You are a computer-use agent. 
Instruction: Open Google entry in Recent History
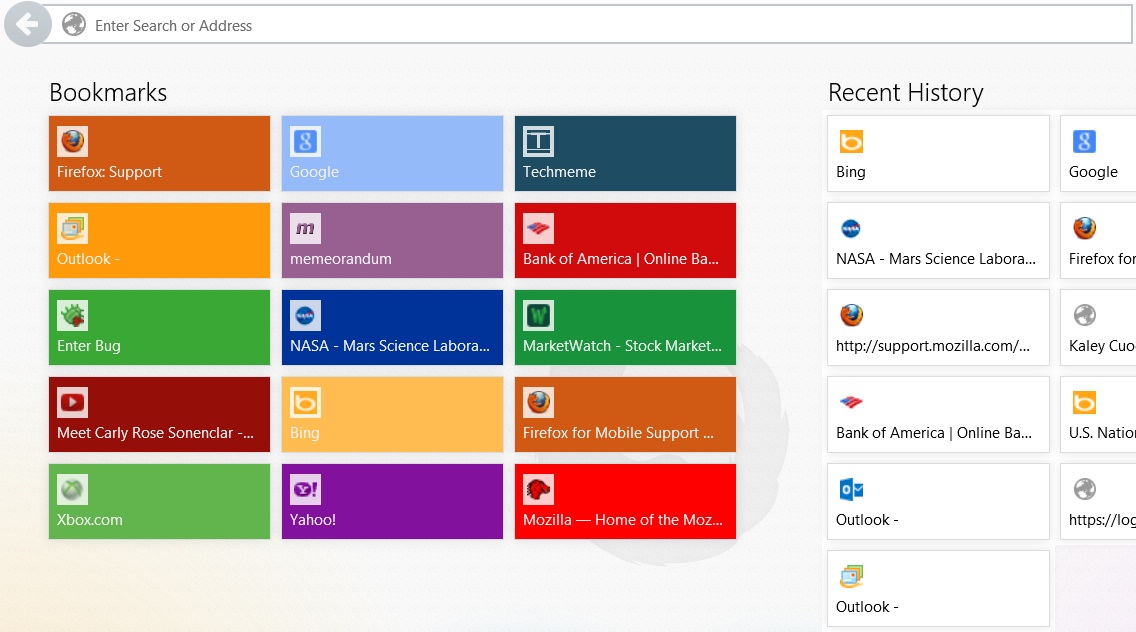1098,153
